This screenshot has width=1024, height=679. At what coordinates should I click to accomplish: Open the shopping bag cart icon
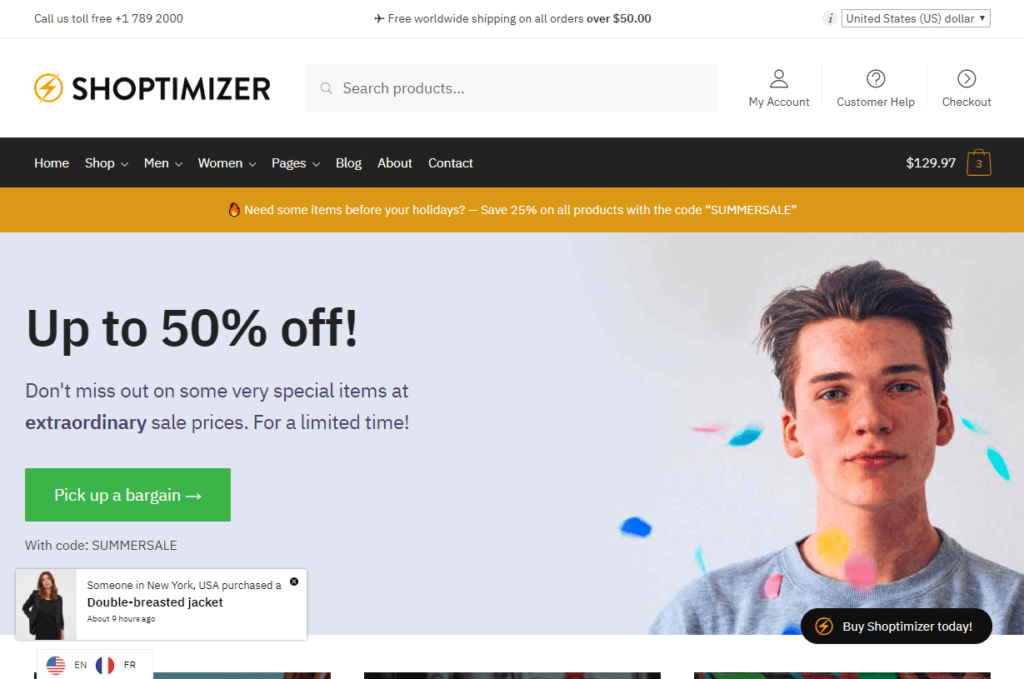[978, 163]
